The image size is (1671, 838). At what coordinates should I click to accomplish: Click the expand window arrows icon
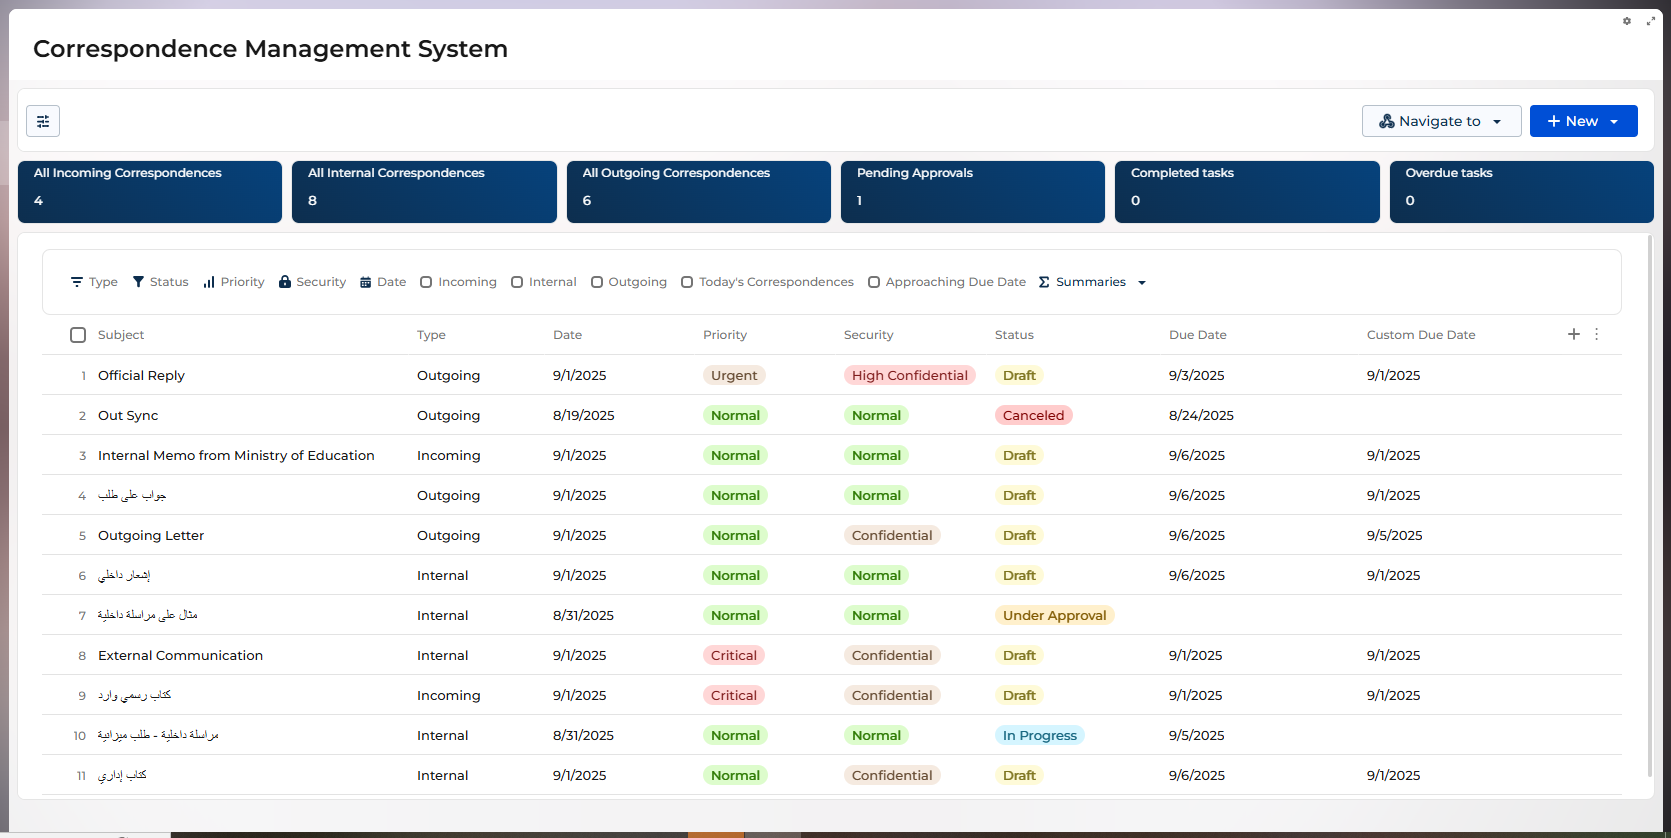pyautogui.click(x=1651, y=21)
